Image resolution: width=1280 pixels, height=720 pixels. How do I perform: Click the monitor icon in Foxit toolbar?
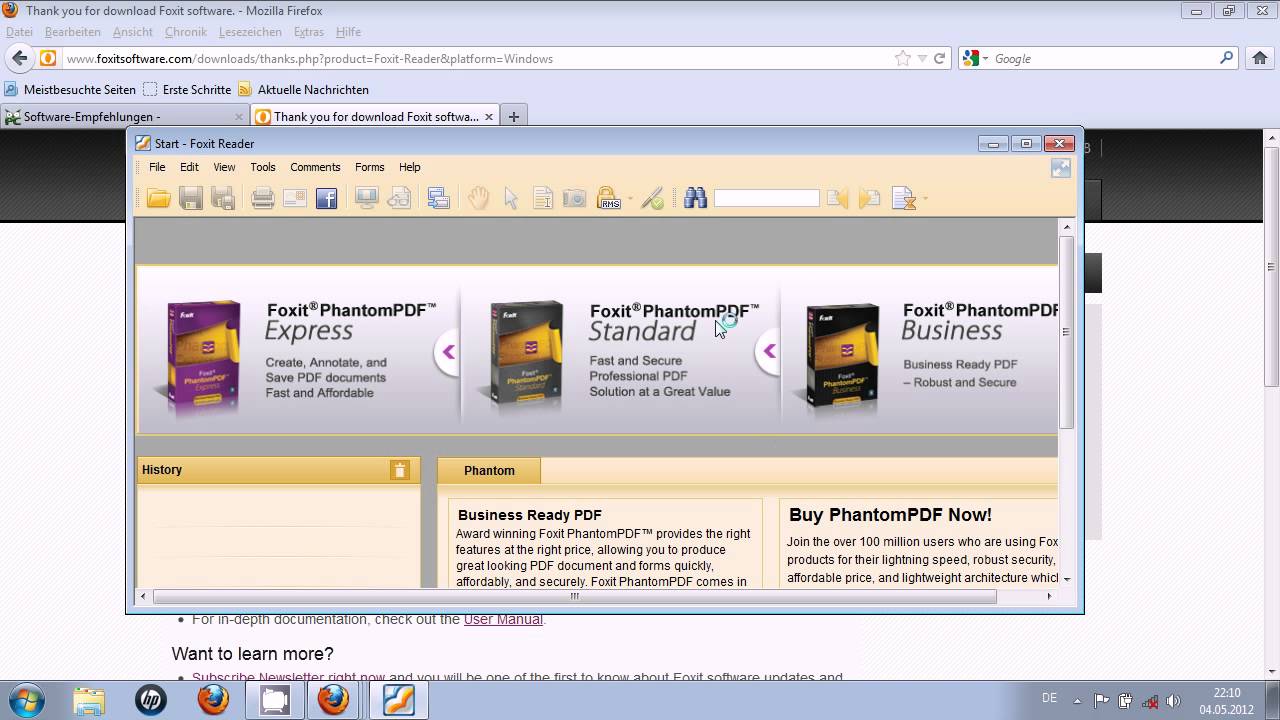click(367, 198)
